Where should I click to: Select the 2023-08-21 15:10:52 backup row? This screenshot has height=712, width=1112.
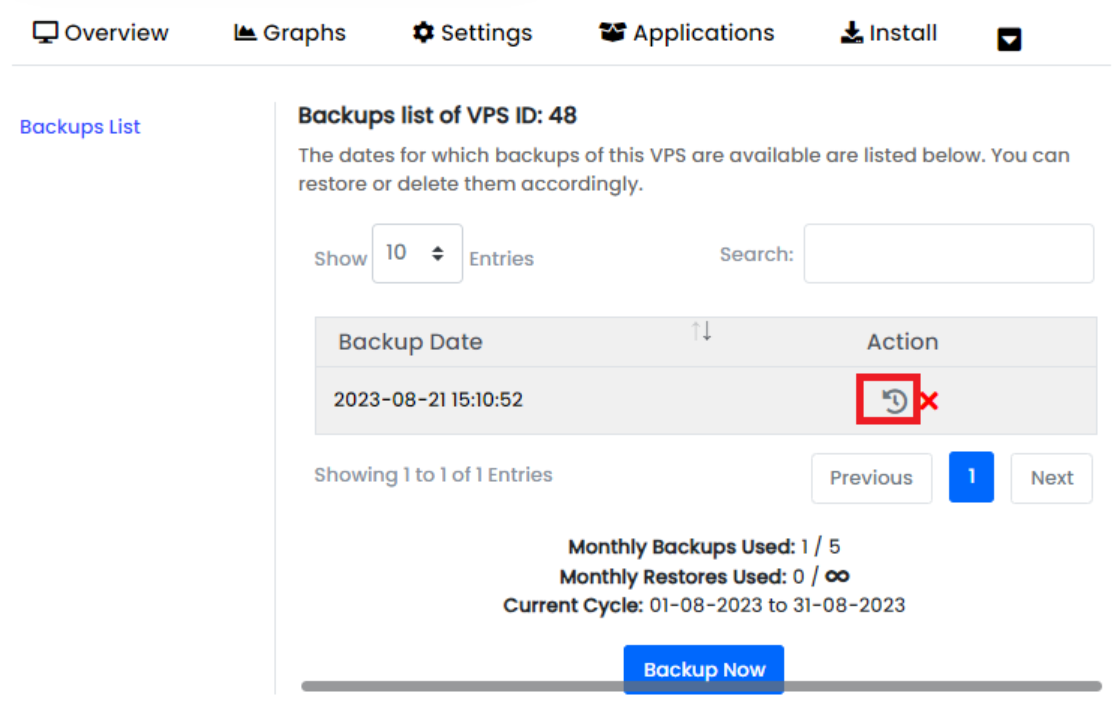(x=428, y=400)
